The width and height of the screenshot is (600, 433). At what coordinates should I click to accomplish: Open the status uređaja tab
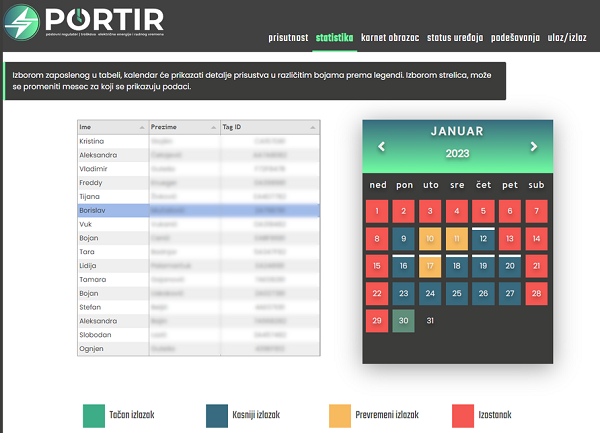tap(455, 38)
